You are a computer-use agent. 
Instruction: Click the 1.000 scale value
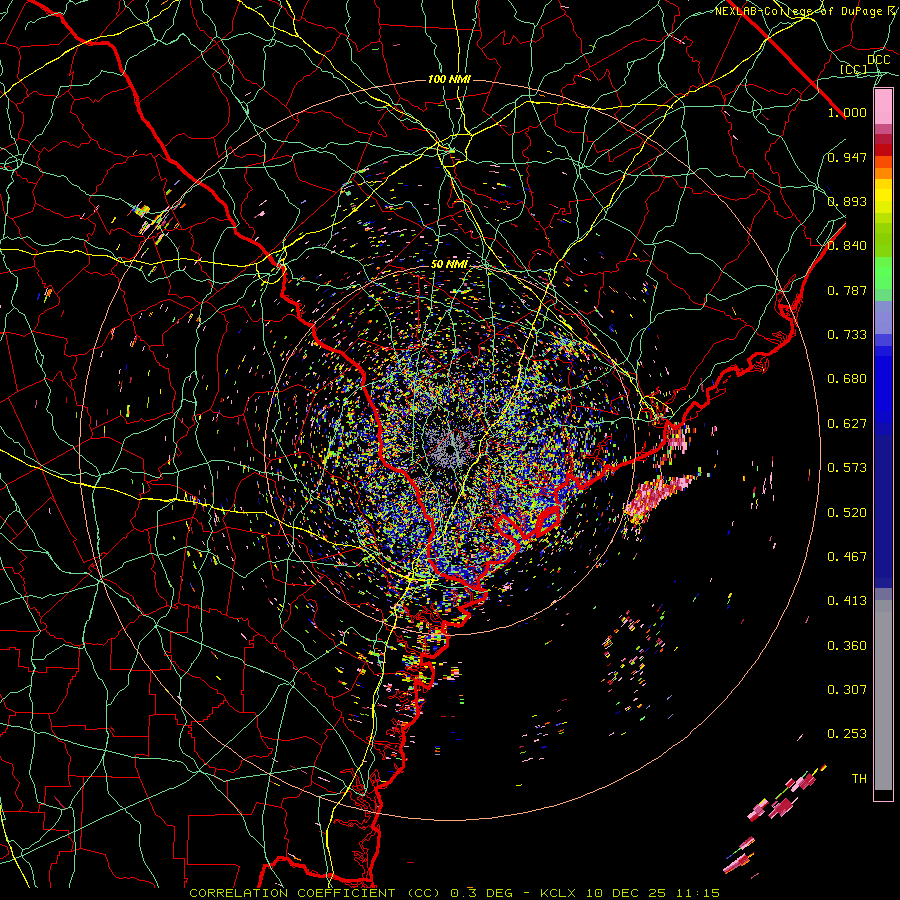pyautogui.click(x=847, y=112)
